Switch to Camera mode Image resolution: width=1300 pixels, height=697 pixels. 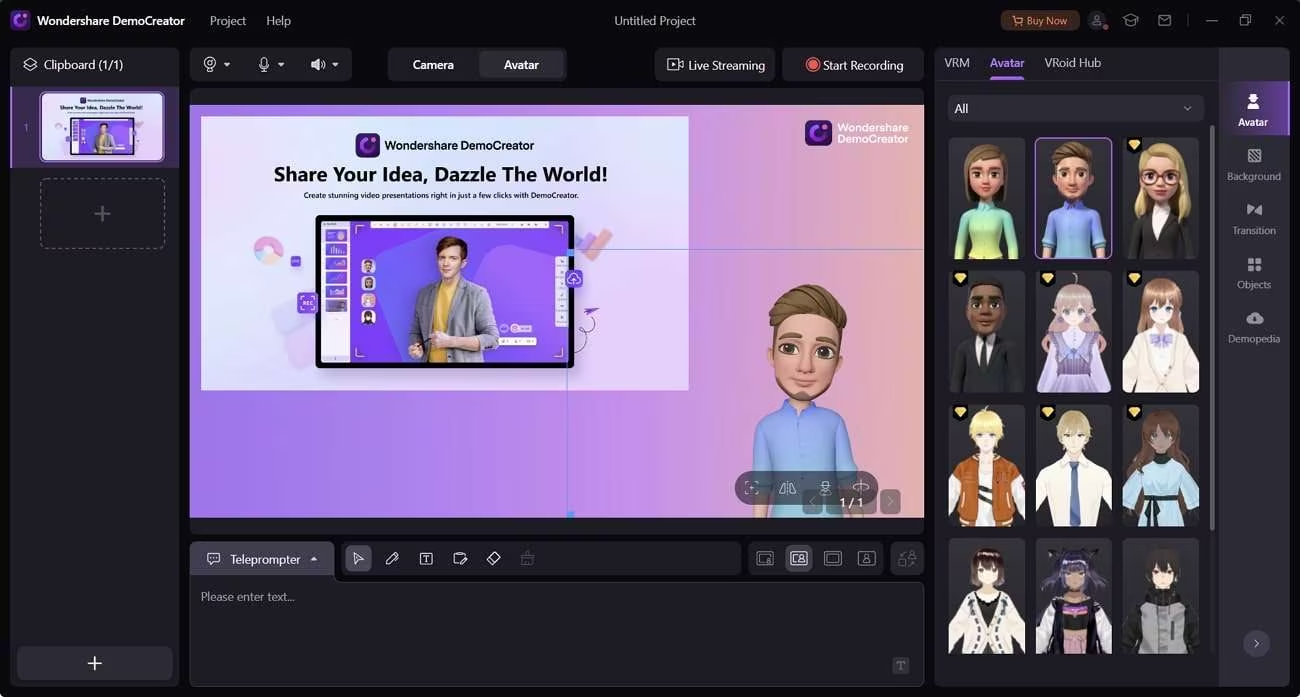(433, 65)
